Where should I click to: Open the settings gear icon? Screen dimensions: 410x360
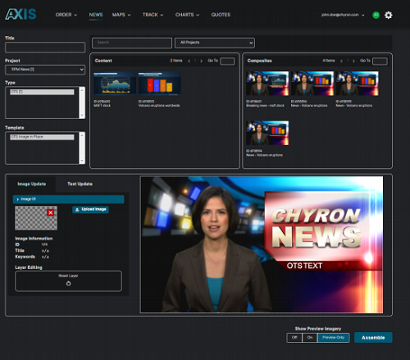coord(388,15)
